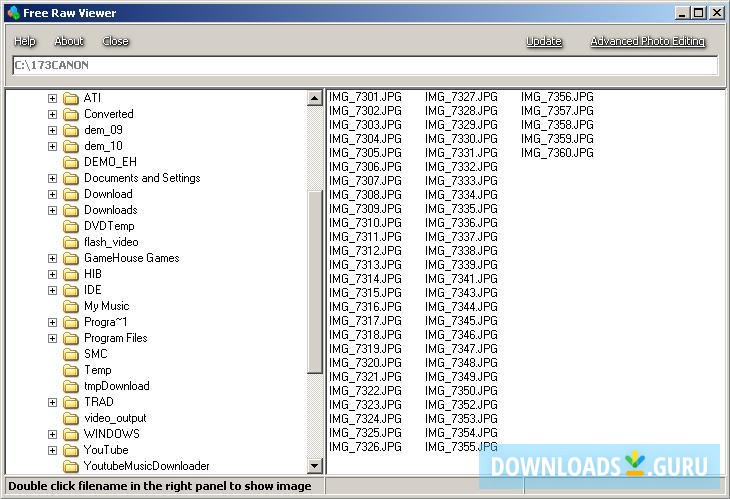Image resolution: width=730 pixels, height=499 pixels.
Task: Open the Help menu
Action: point(25,41)
